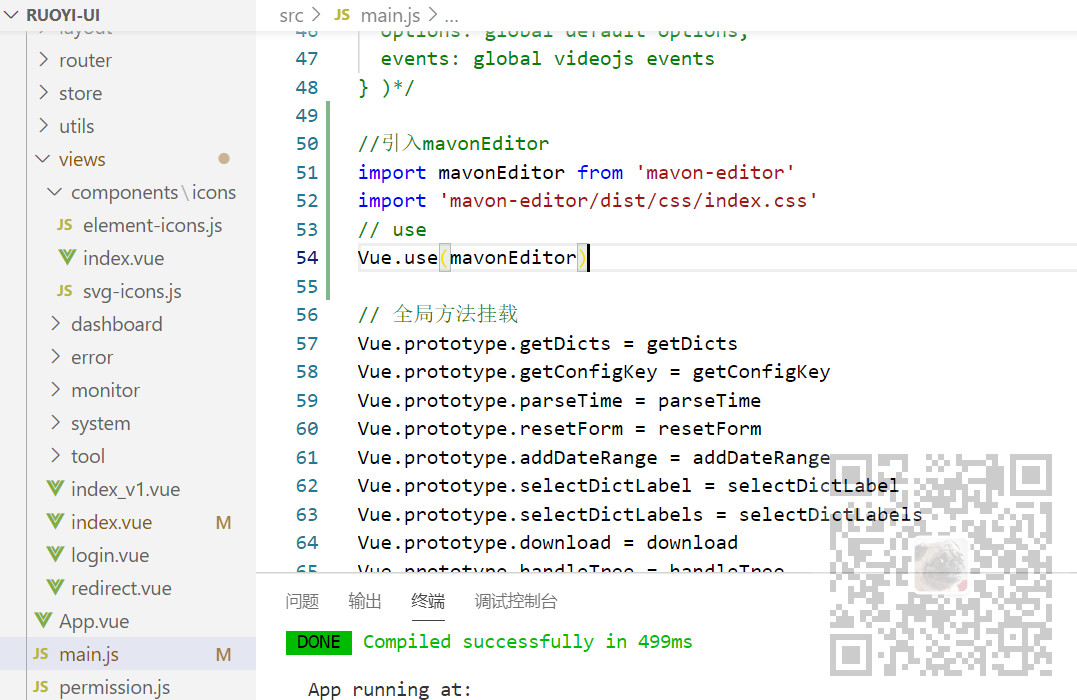Expand the system folder

point(56,422)
